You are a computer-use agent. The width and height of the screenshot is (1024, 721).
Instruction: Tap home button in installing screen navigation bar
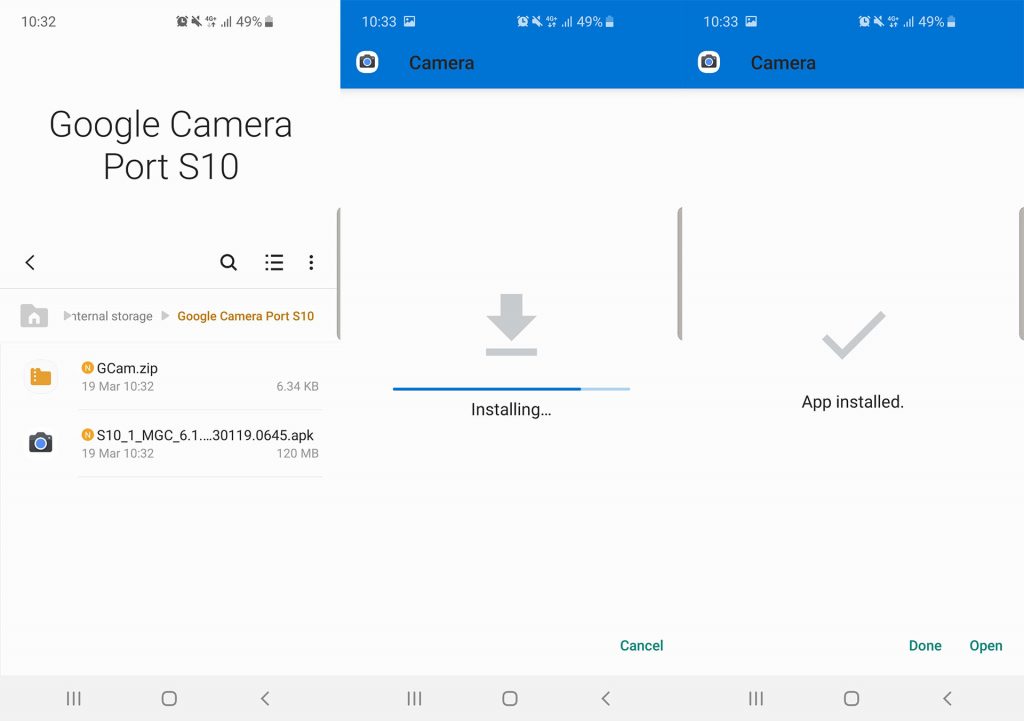click(510, 698)
